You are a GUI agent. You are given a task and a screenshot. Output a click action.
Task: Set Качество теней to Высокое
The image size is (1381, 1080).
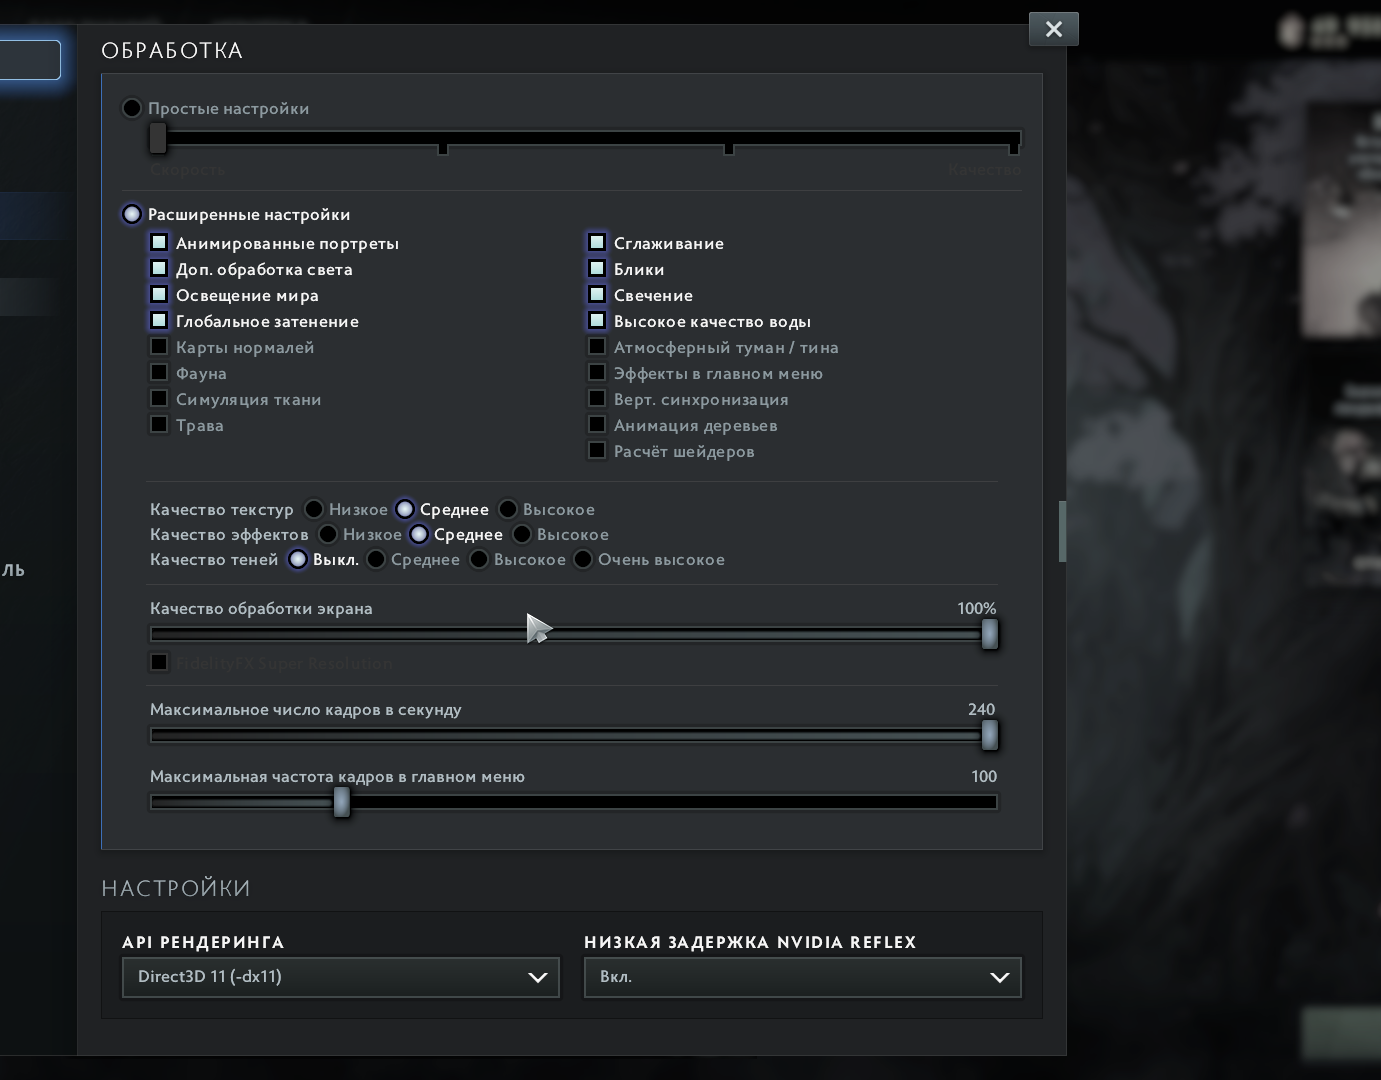tap(479, 559)
